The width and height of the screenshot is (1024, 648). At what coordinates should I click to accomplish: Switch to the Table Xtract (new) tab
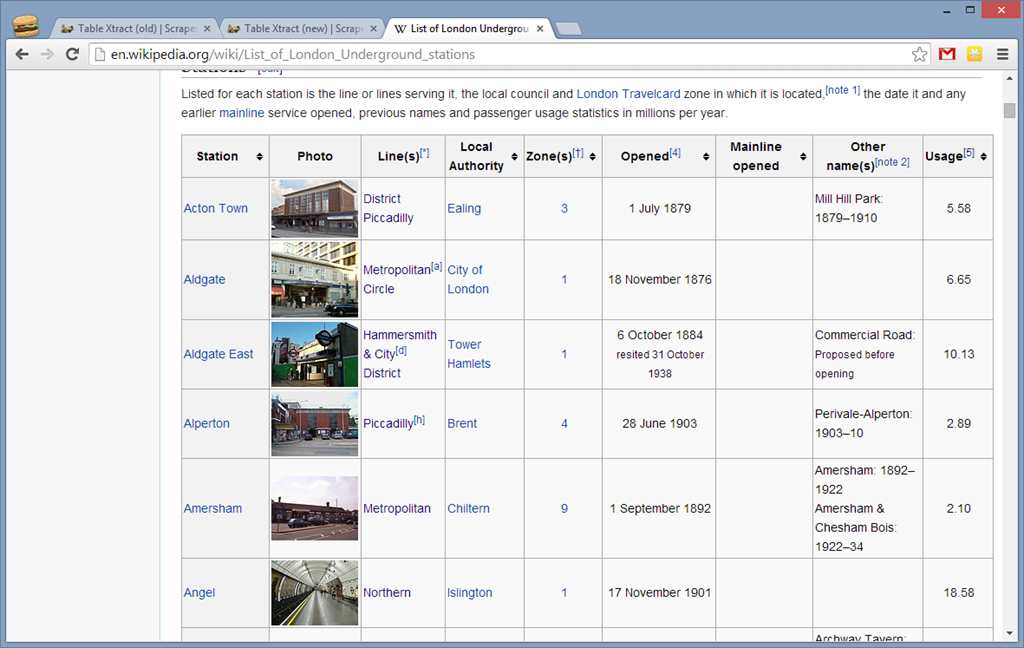click(x=302, y=29)
